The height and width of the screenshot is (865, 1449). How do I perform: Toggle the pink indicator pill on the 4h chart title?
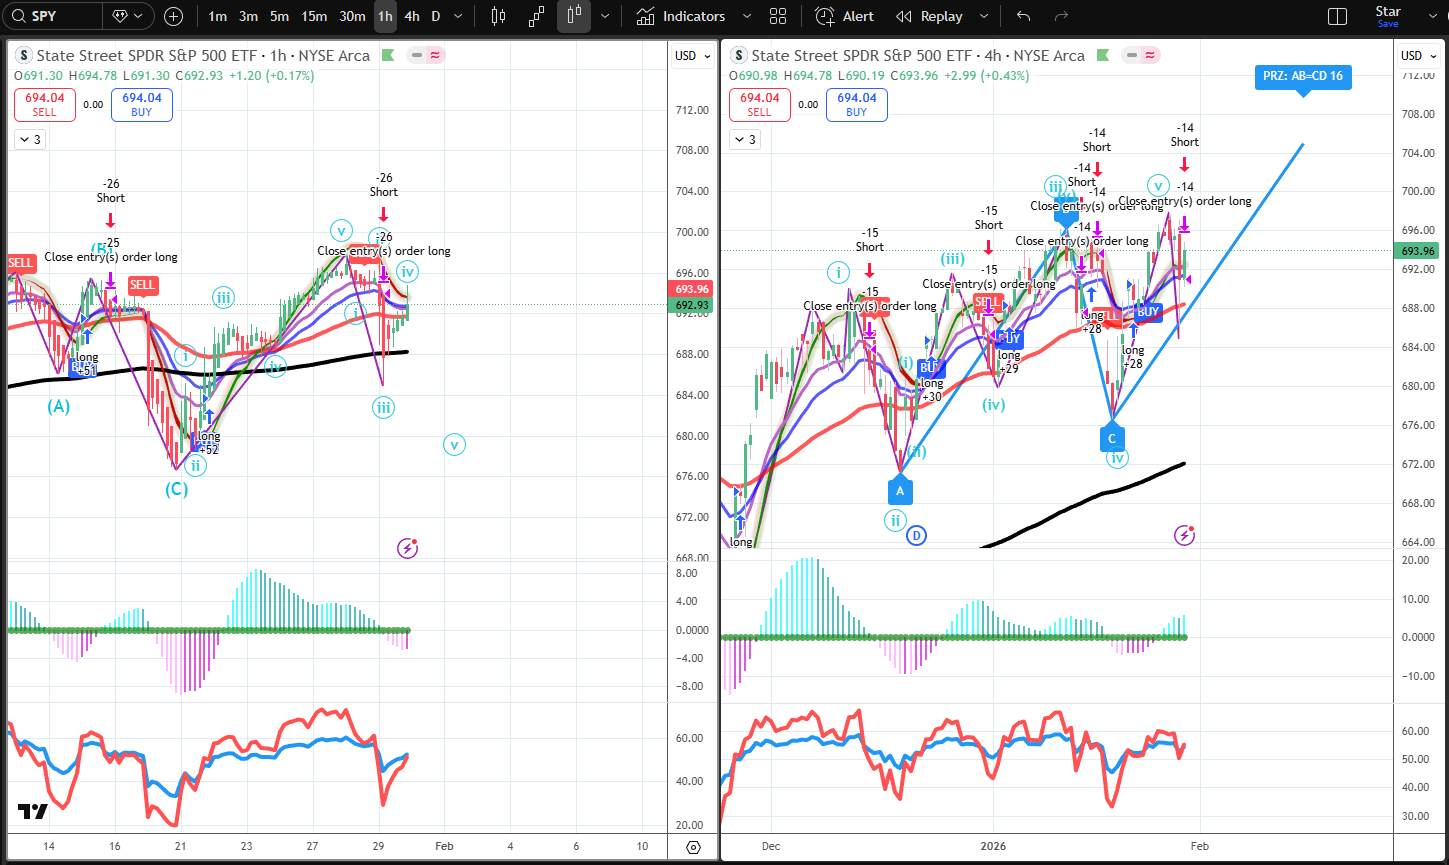click(1149, 56)
